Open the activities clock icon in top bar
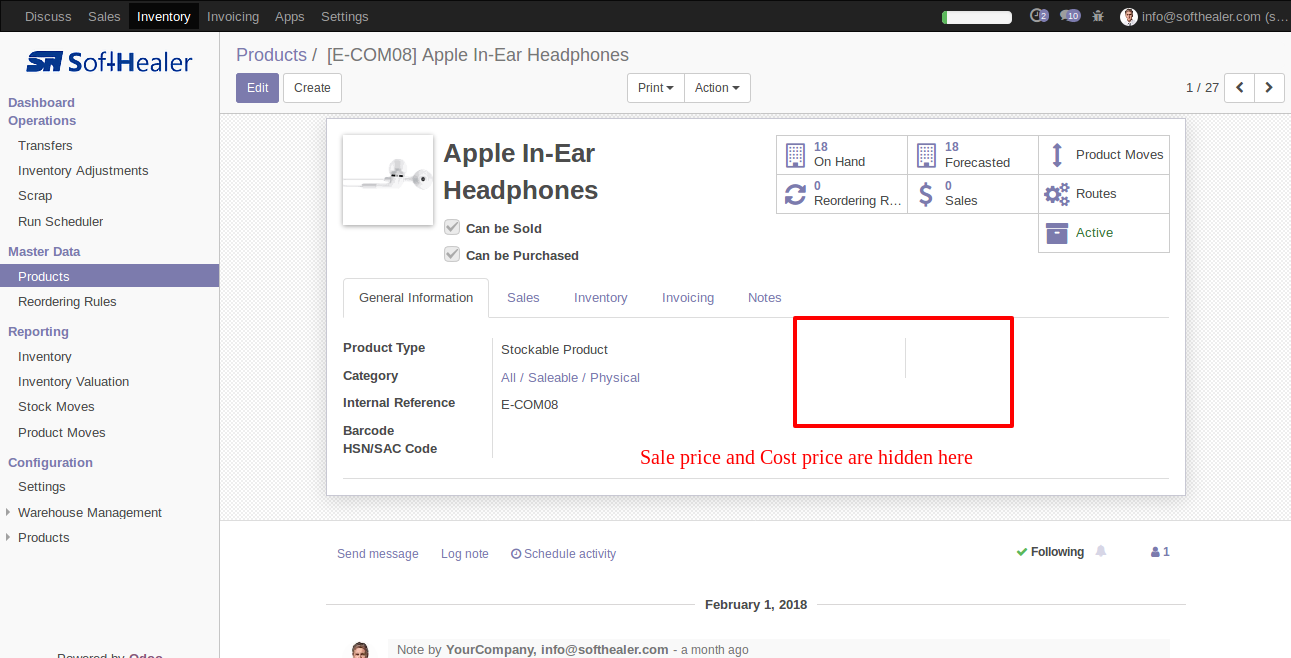Viewport: 1291px width, 658px height. tap(1039, 16)
